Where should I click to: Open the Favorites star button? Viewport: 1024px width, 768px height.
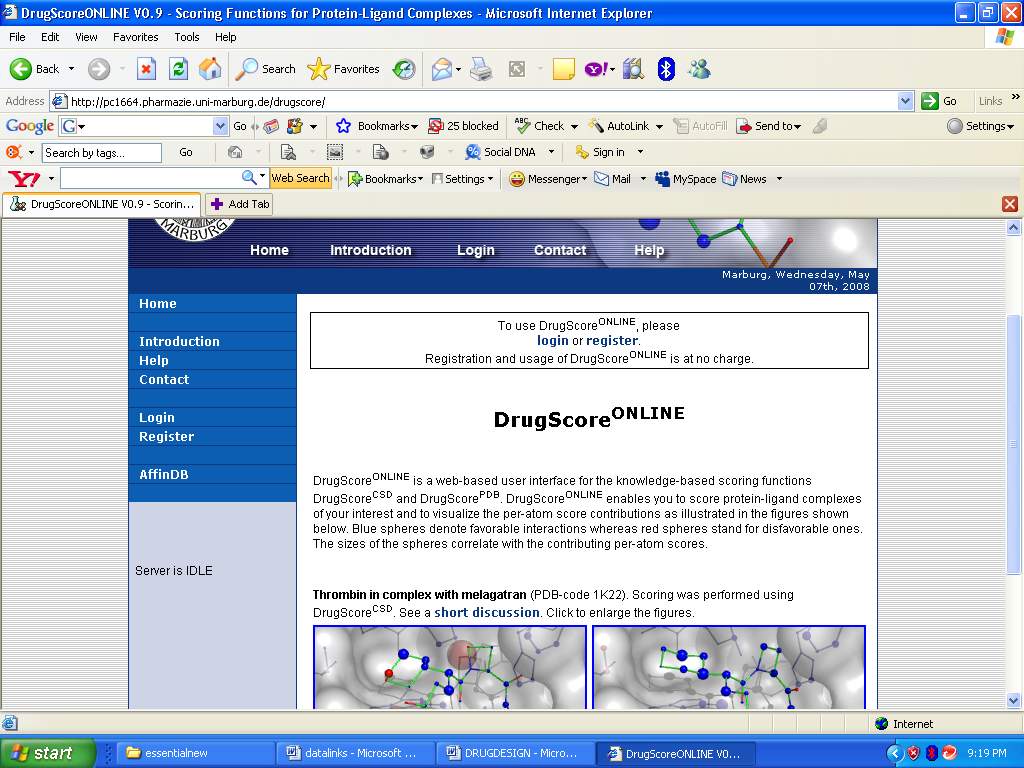344,69
